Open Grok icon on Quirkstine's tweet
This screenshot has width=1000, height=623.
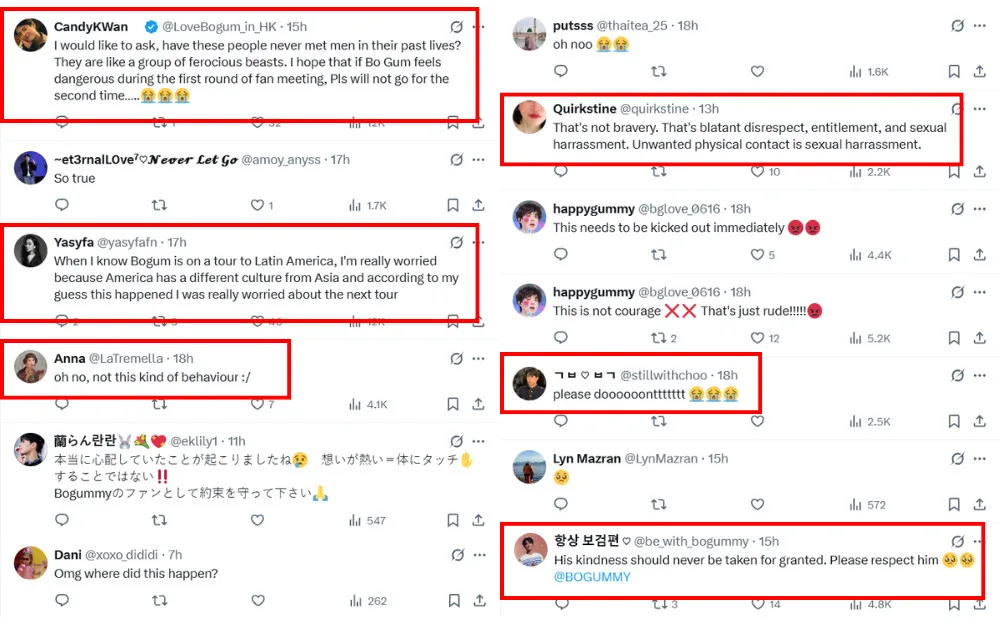coord(957,109)
